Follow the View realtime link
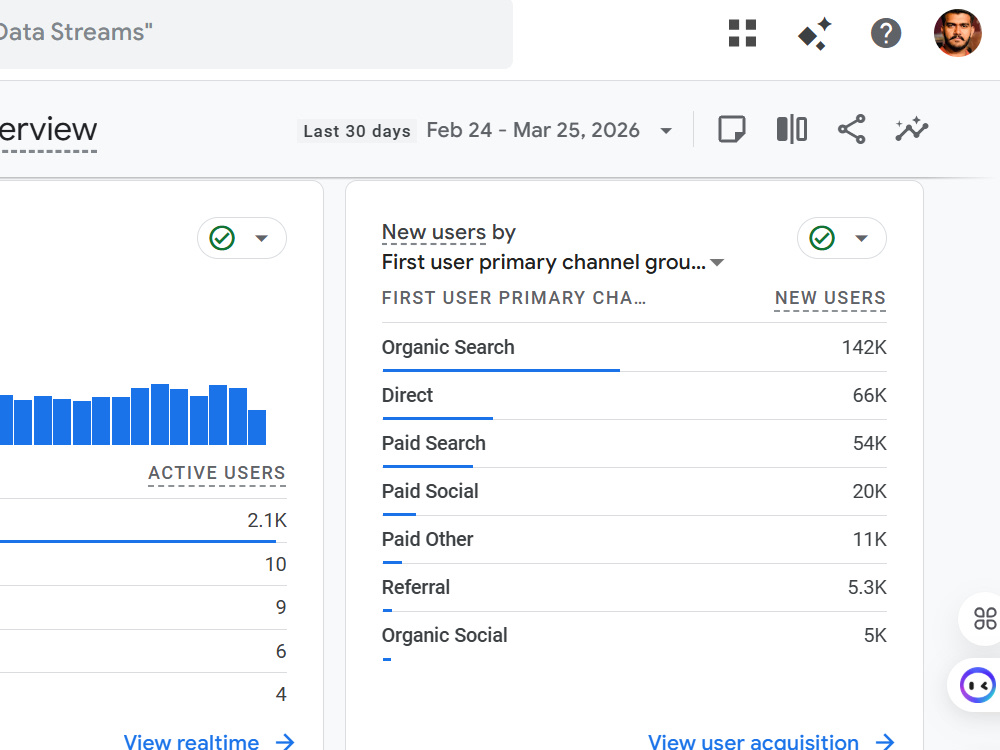 tap(209, 742)
